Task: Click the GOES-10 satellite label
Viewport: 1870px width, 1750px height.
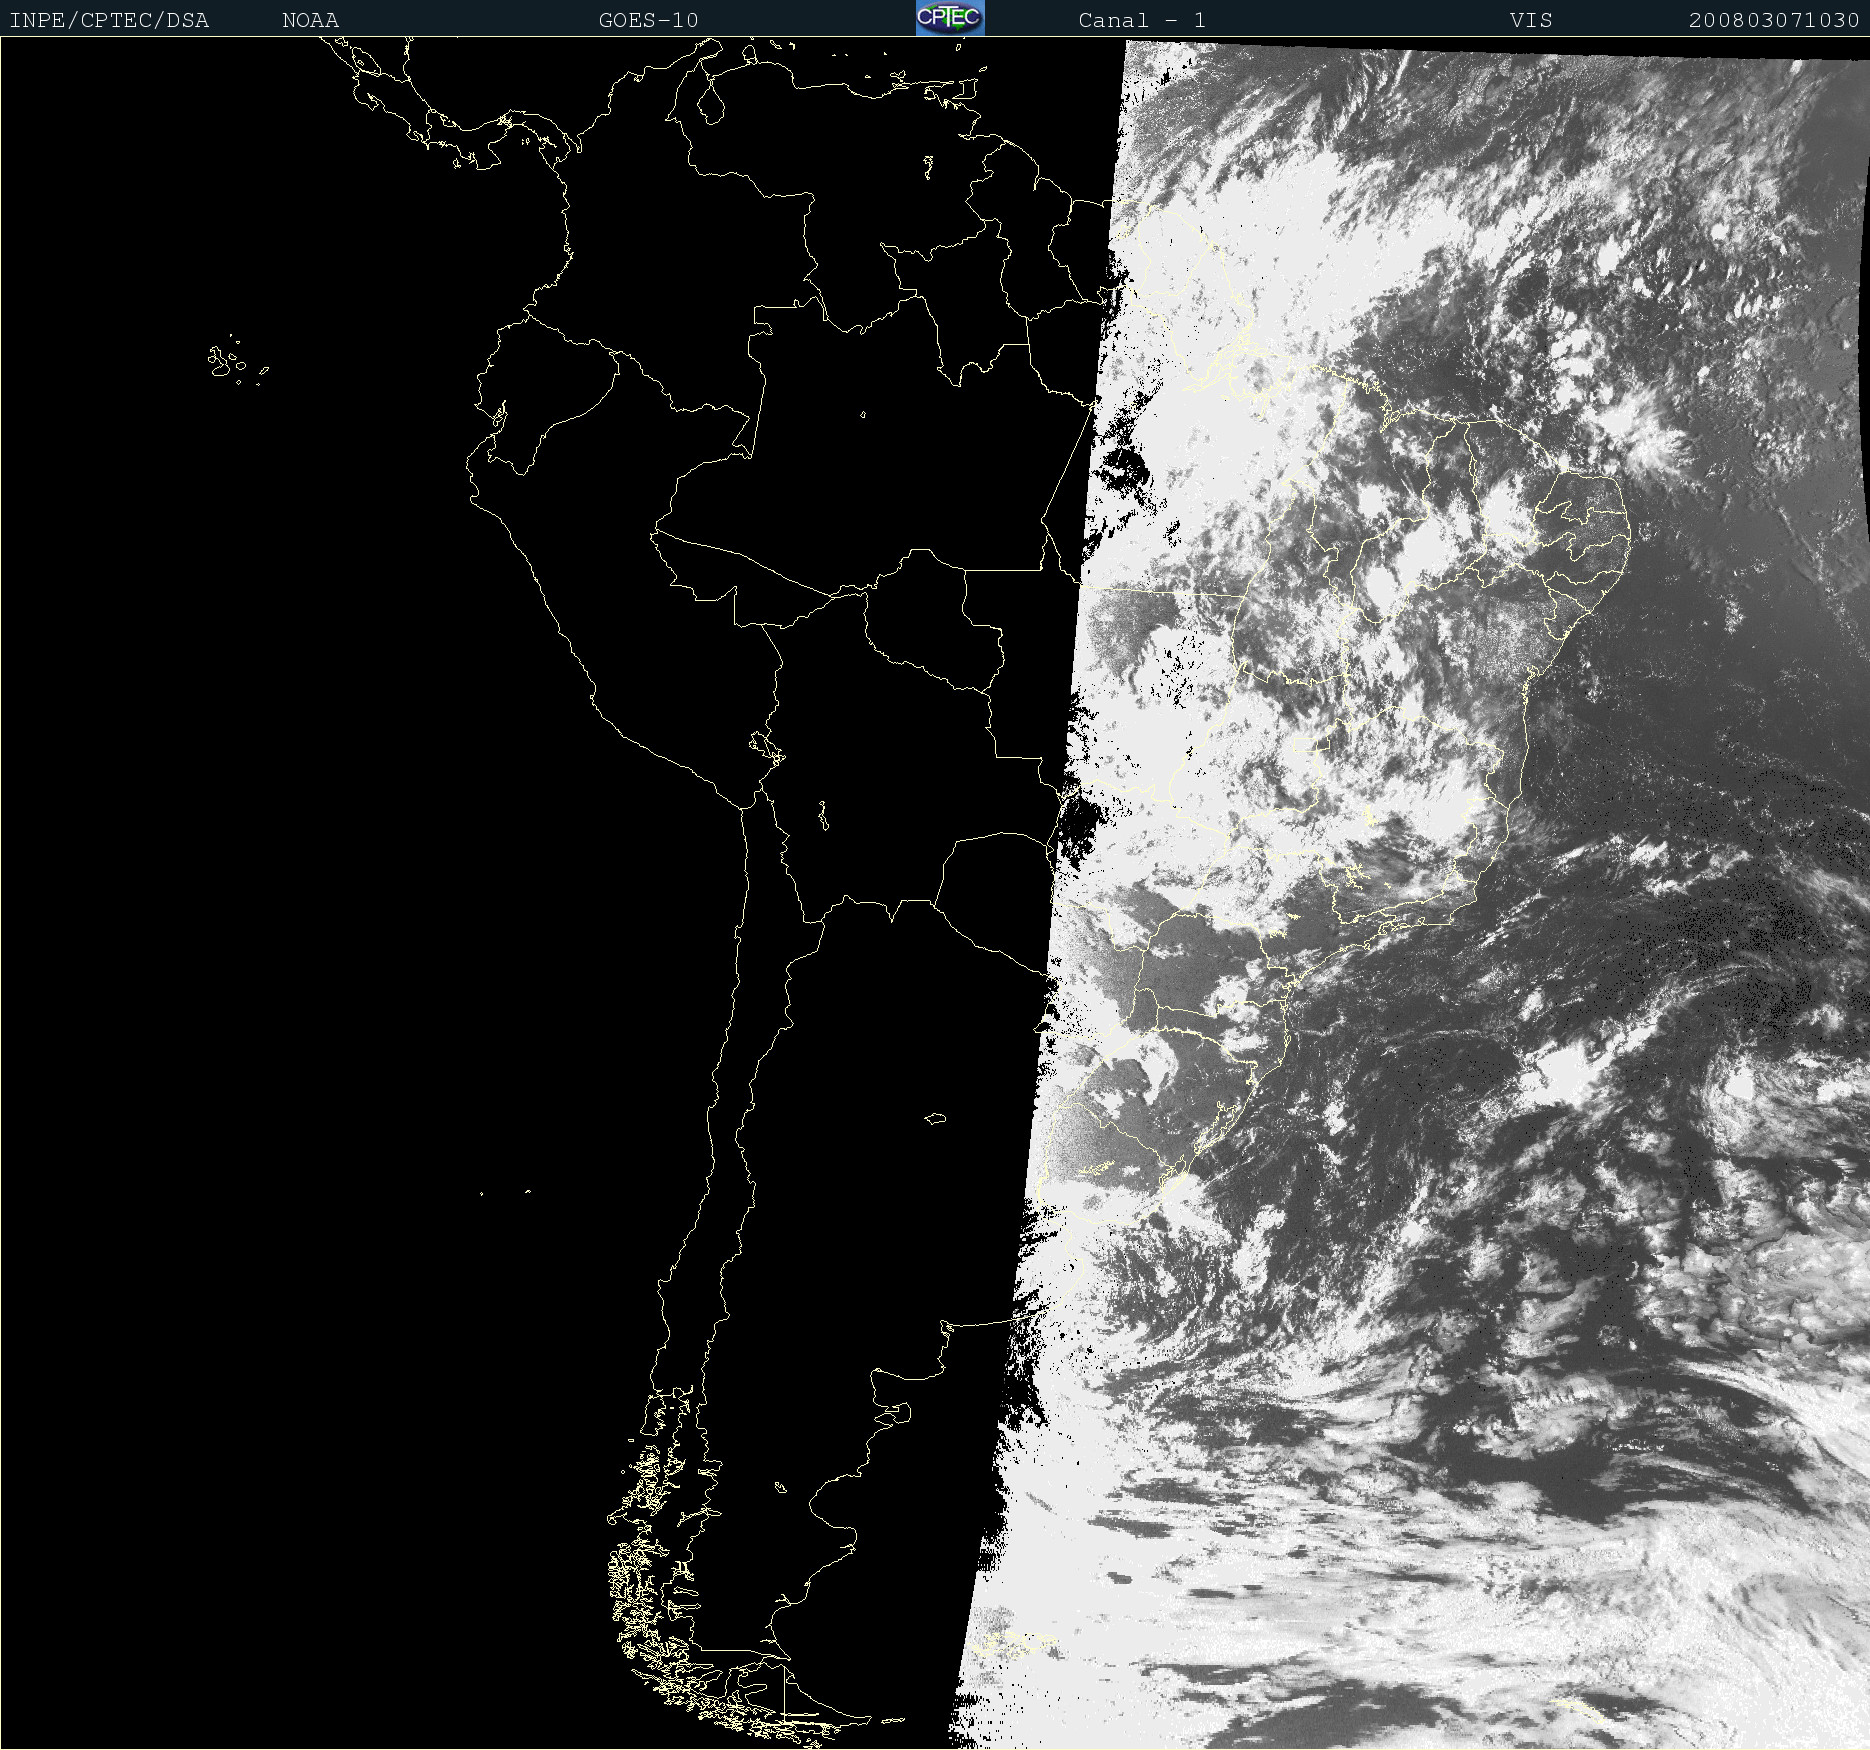Action: click(648, 20)
